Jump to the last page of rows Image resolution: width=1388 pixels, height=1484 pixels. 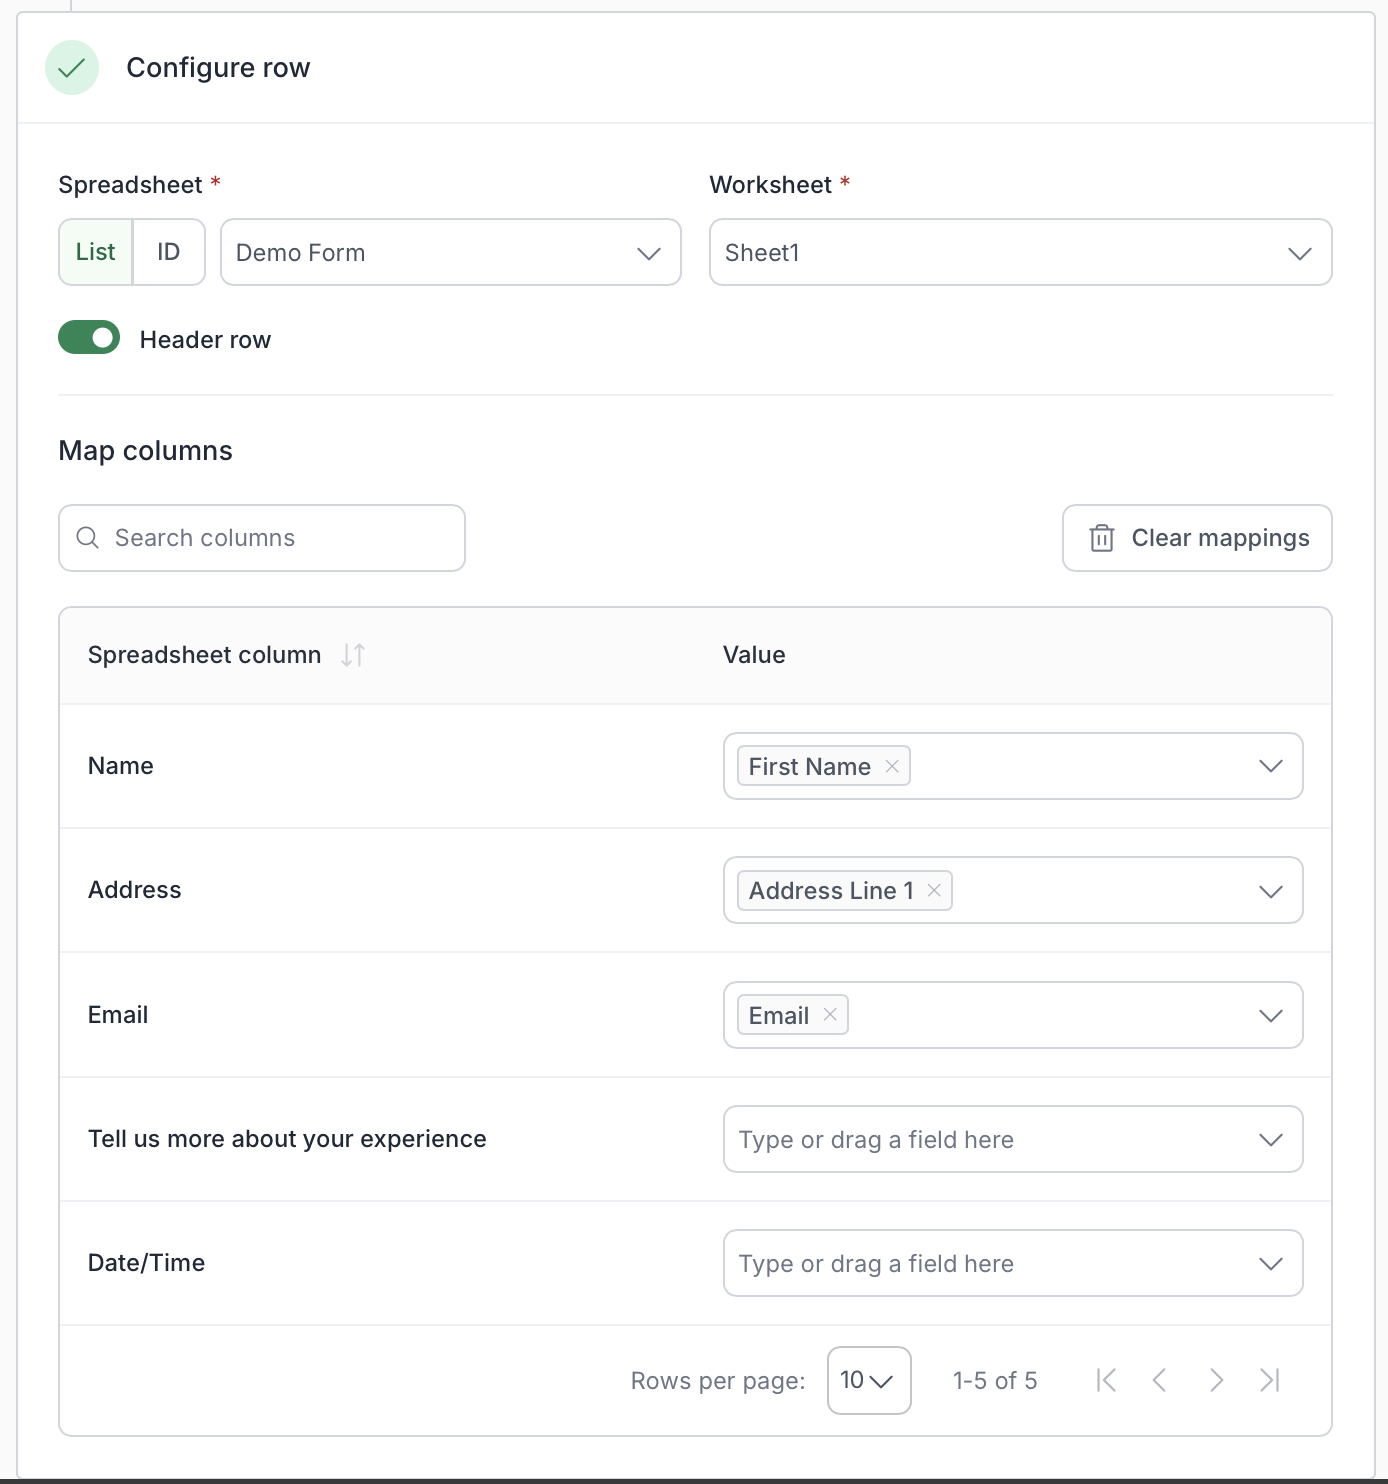click(1270, 1380)
